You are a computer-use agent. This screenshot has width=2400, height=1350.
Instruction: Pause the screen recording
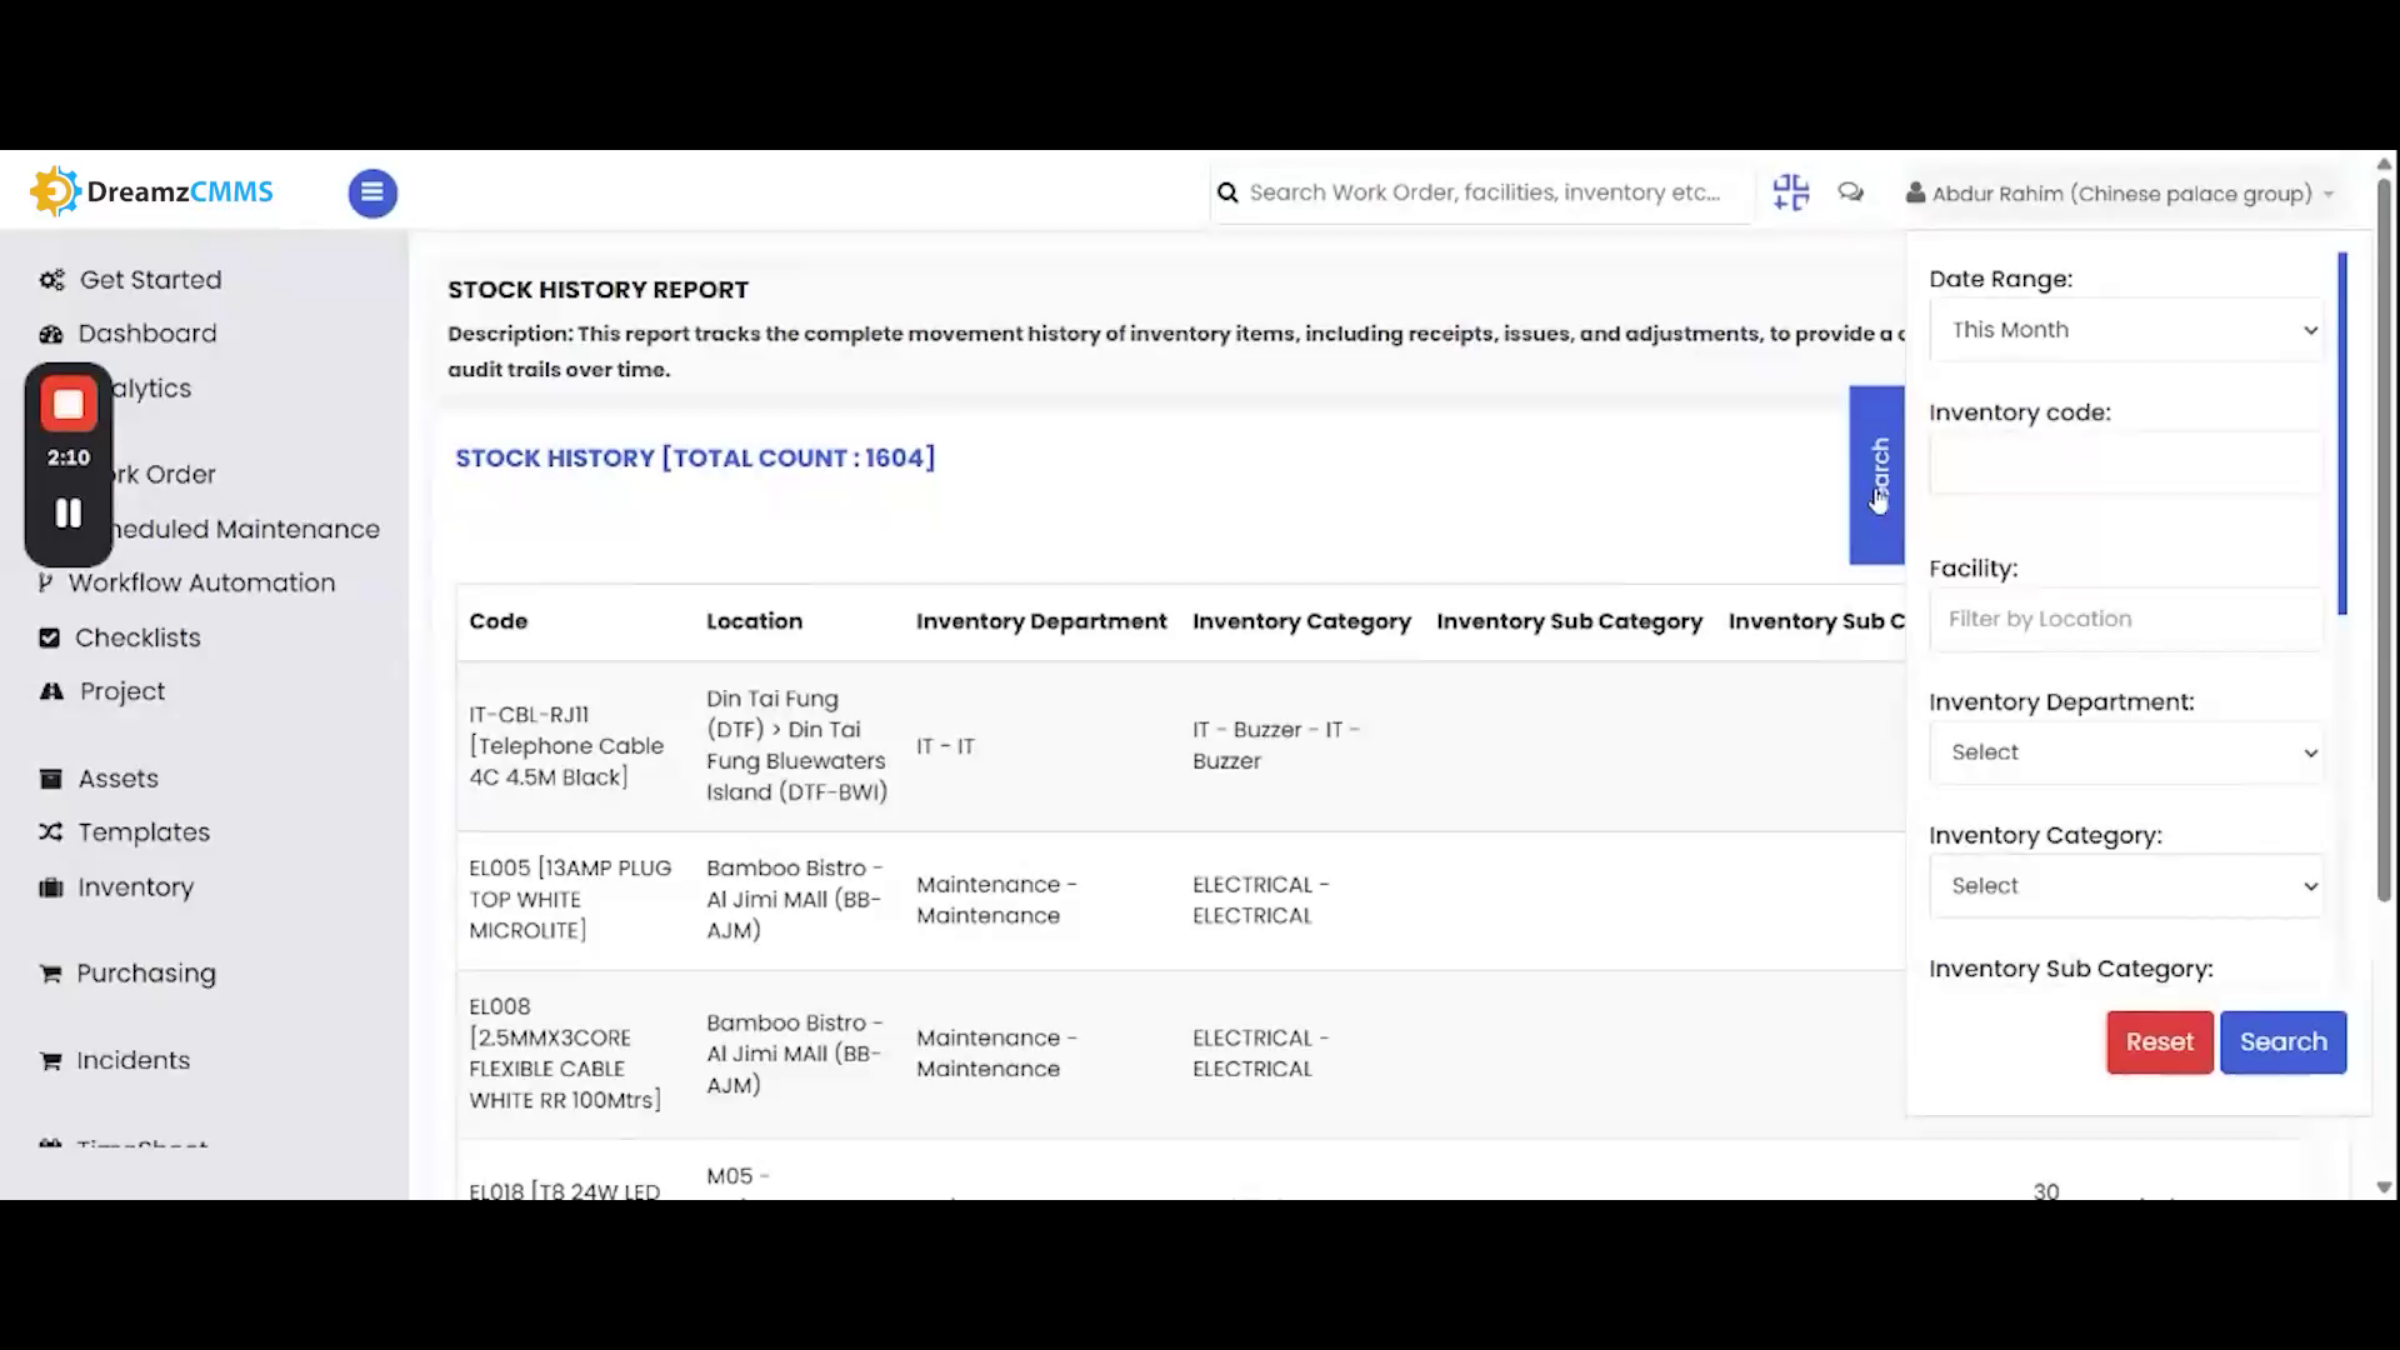(x=68, y=513)
